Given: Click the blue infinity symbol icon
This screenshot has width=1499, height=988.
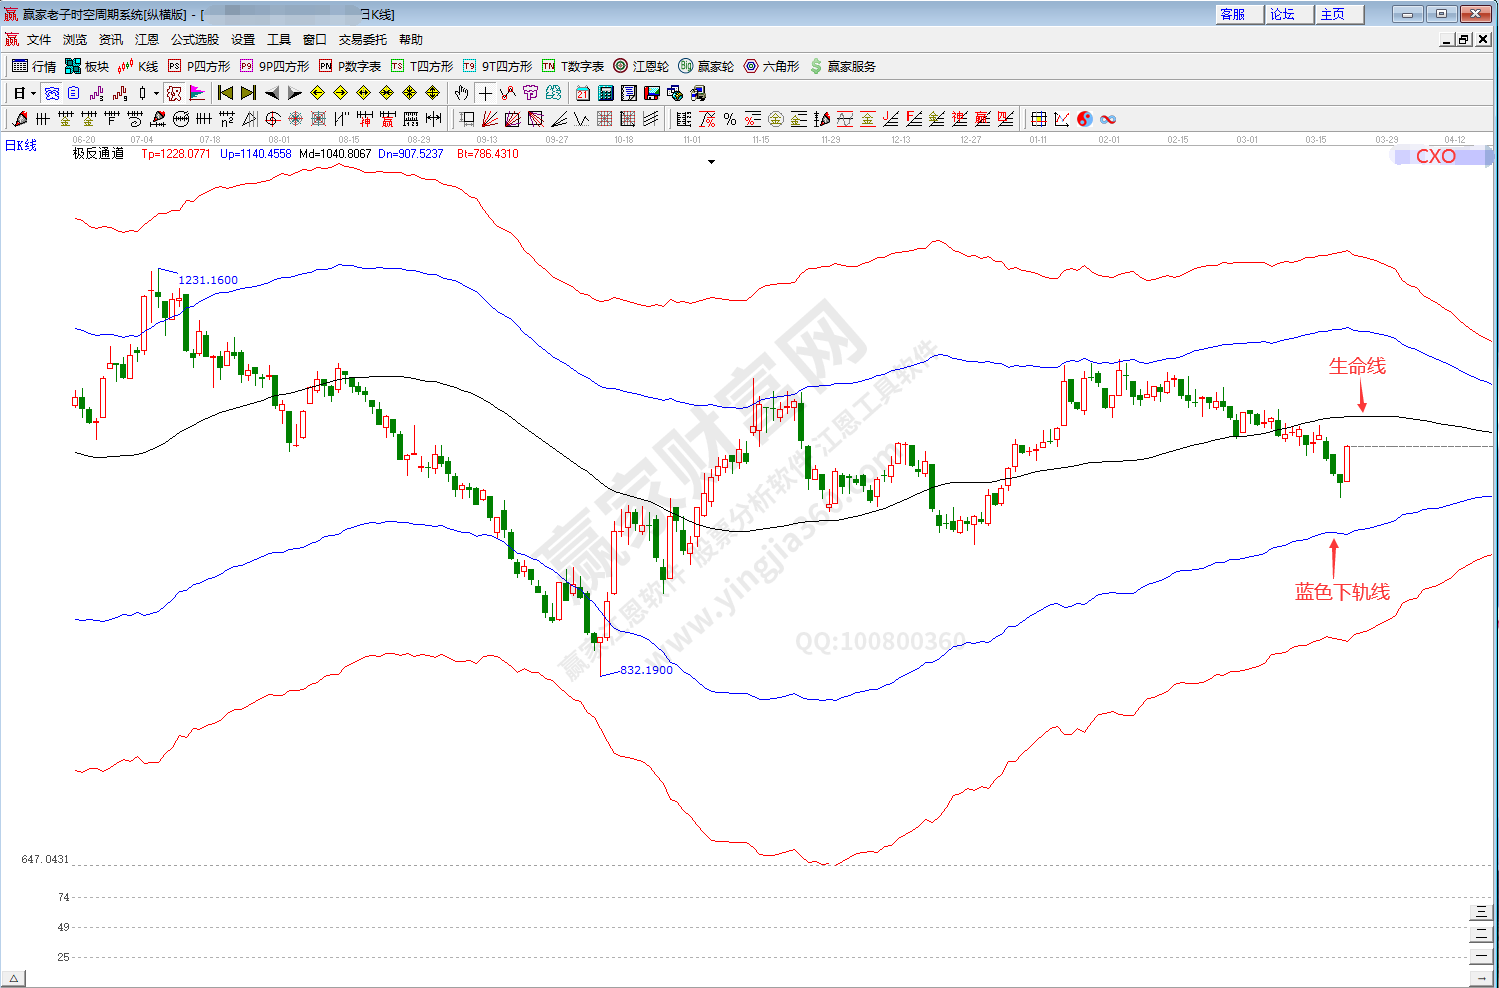Looking at the screenshot, I should [1108, 119].
